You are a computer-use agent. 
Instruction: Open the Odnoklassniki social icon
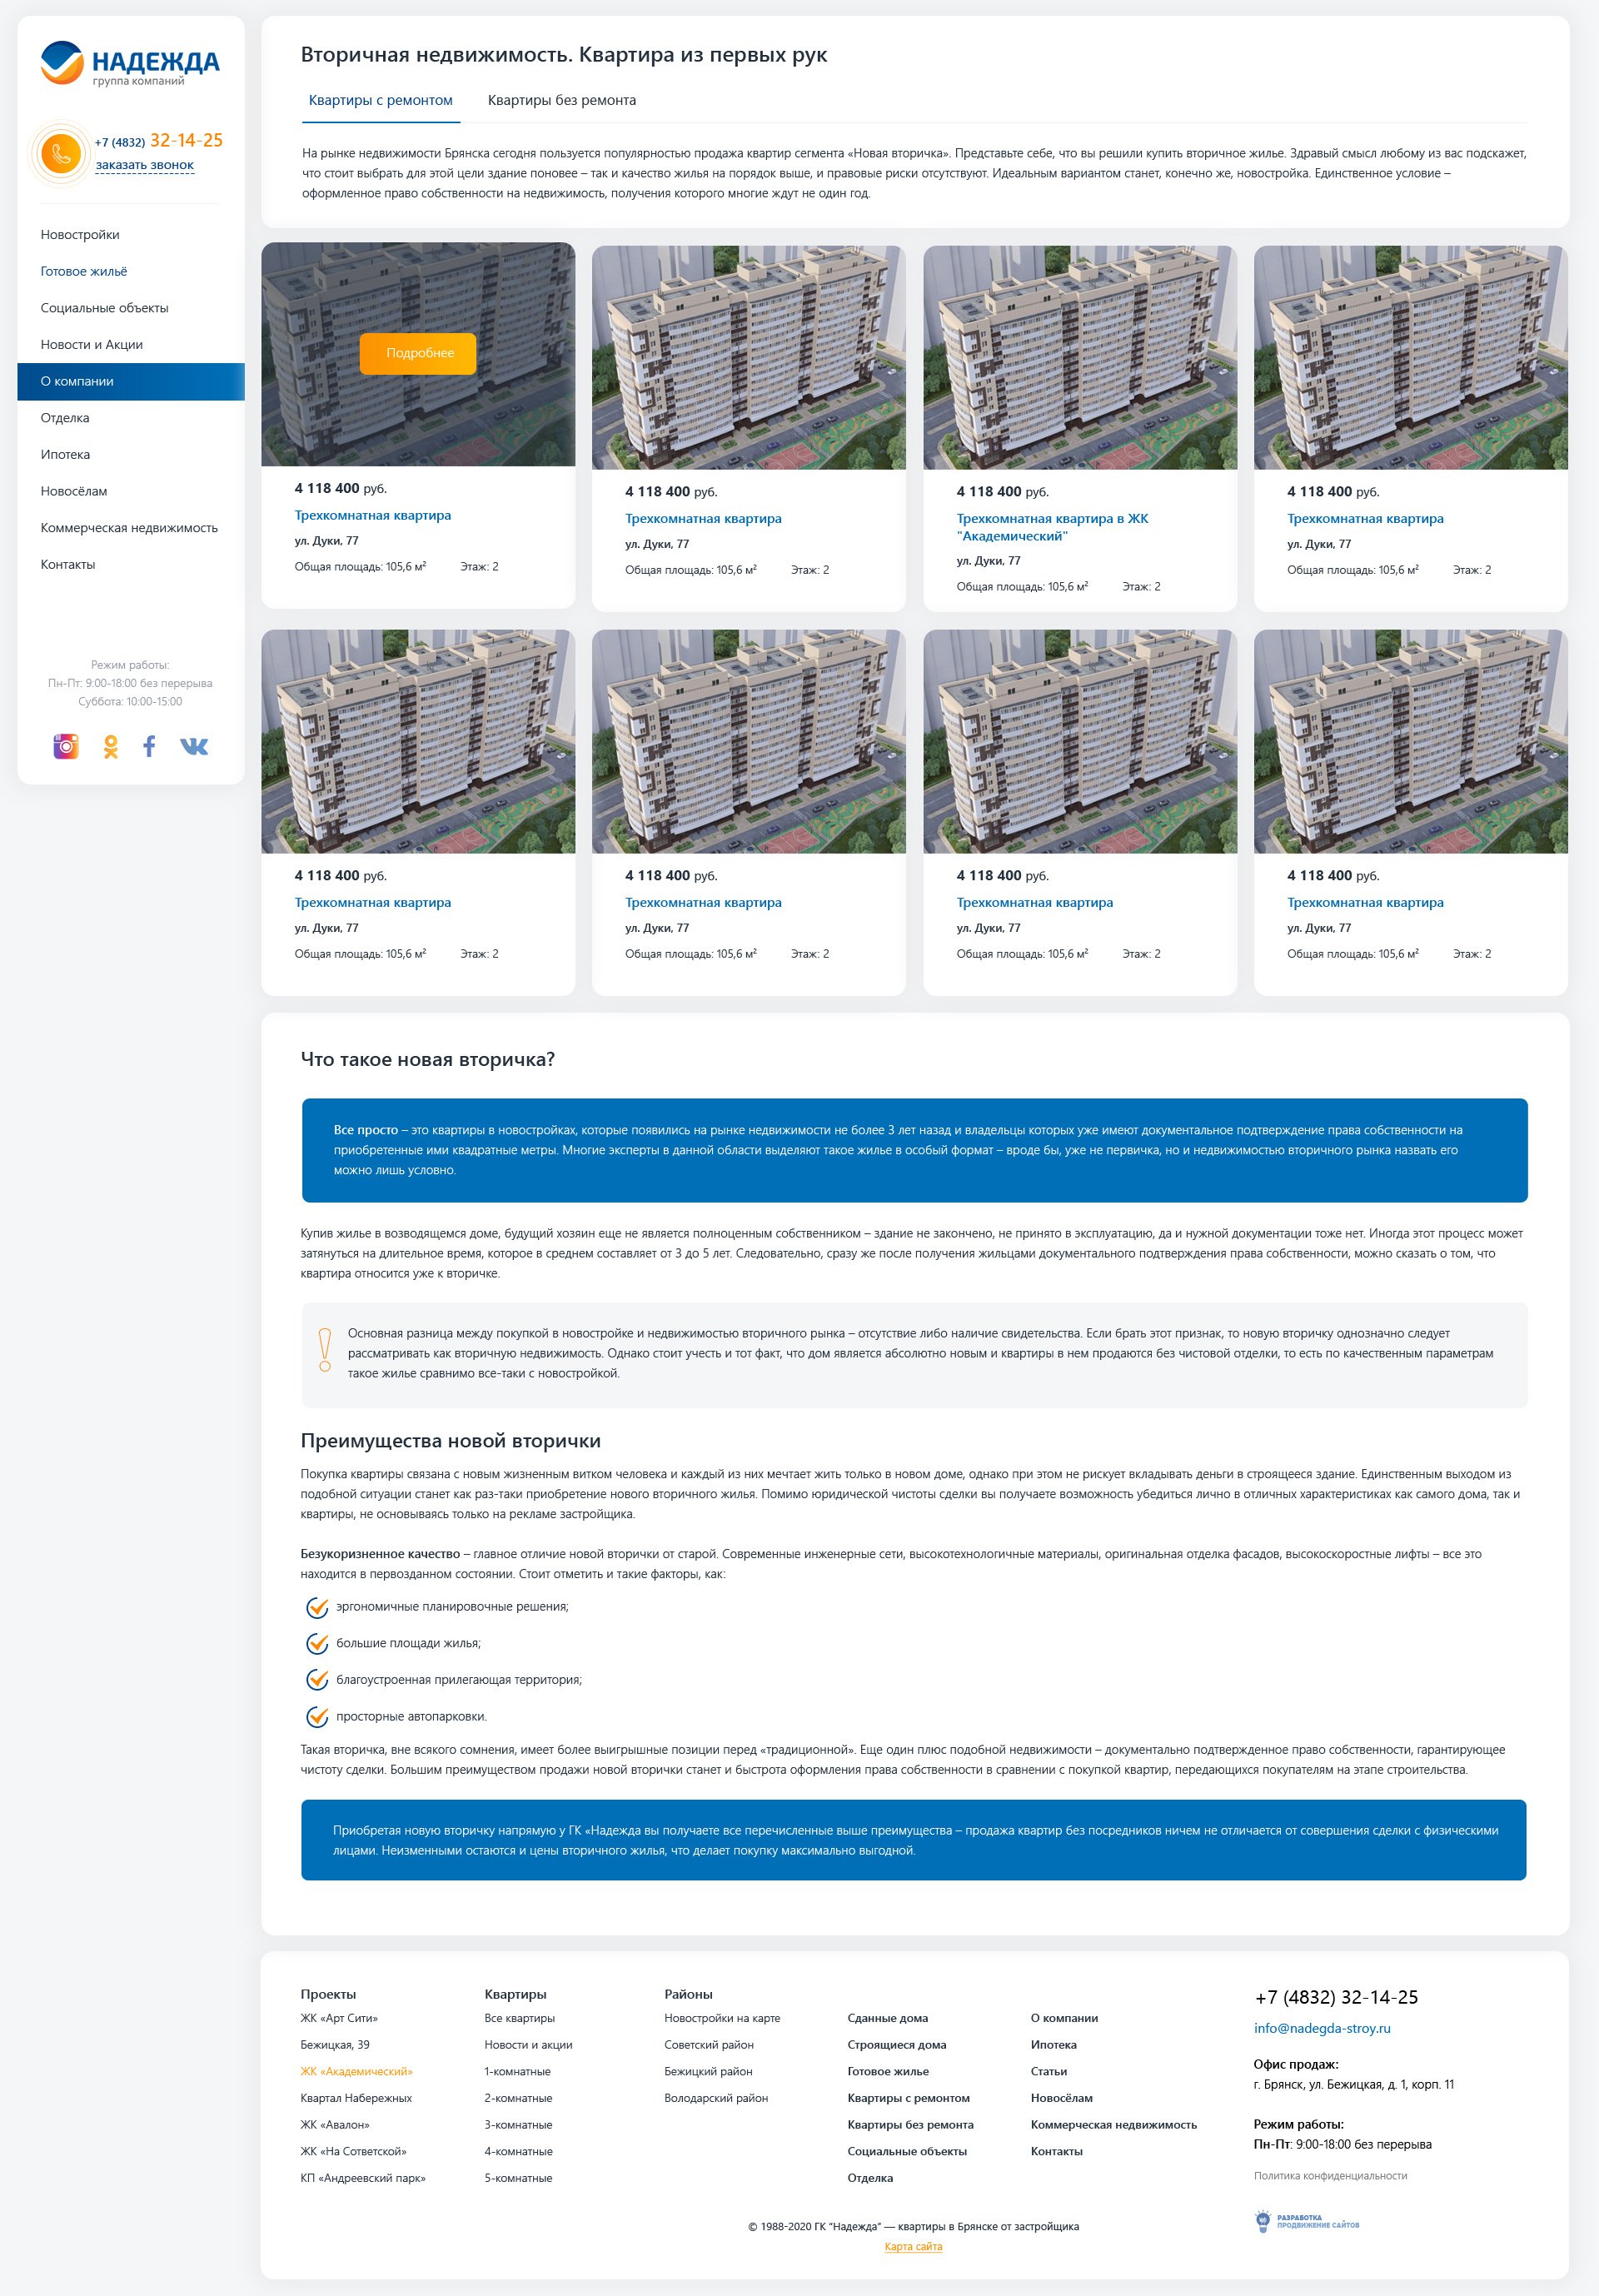111,746
